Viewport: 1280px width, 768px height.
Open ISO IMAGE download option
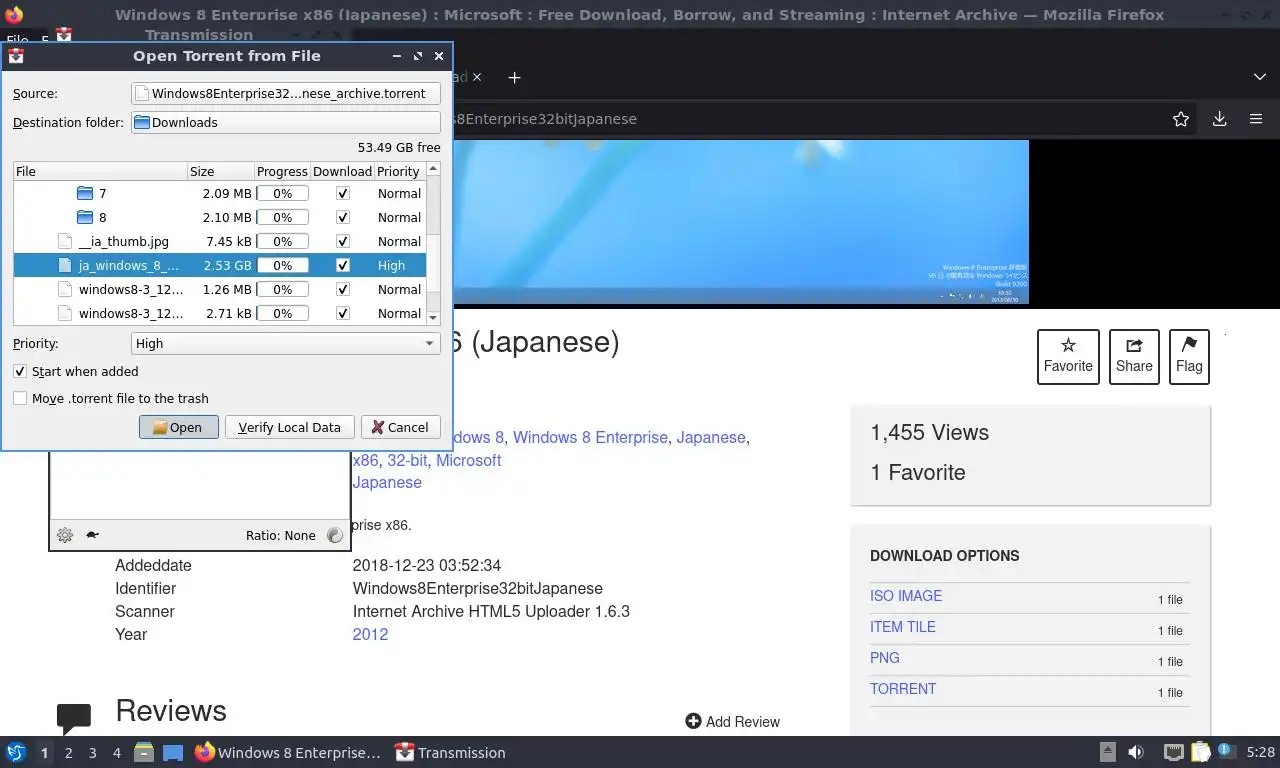(x=906, y=596)
